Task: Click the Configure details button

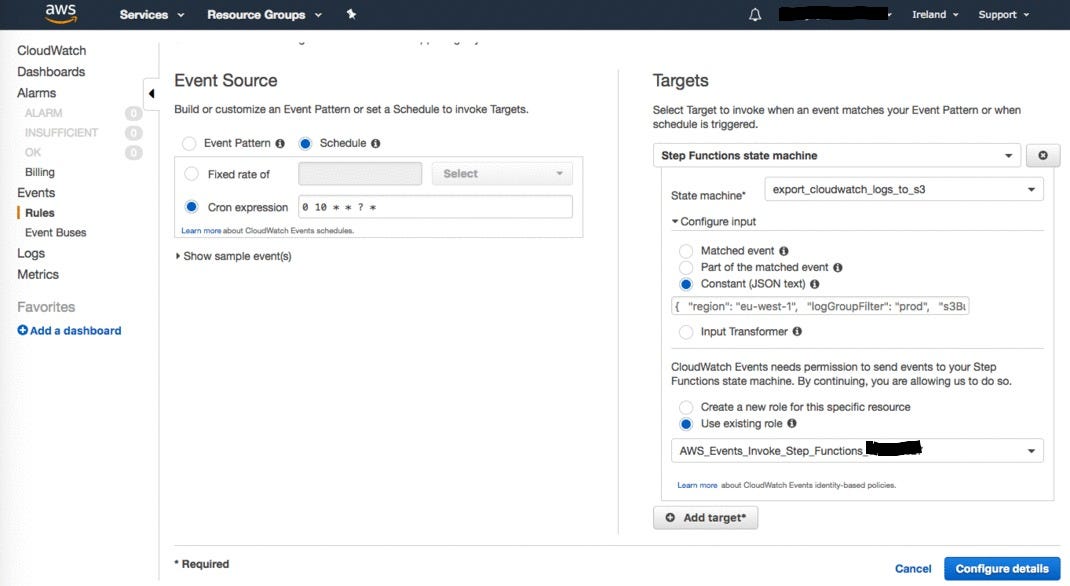Action: click(x=1001, y=568)
